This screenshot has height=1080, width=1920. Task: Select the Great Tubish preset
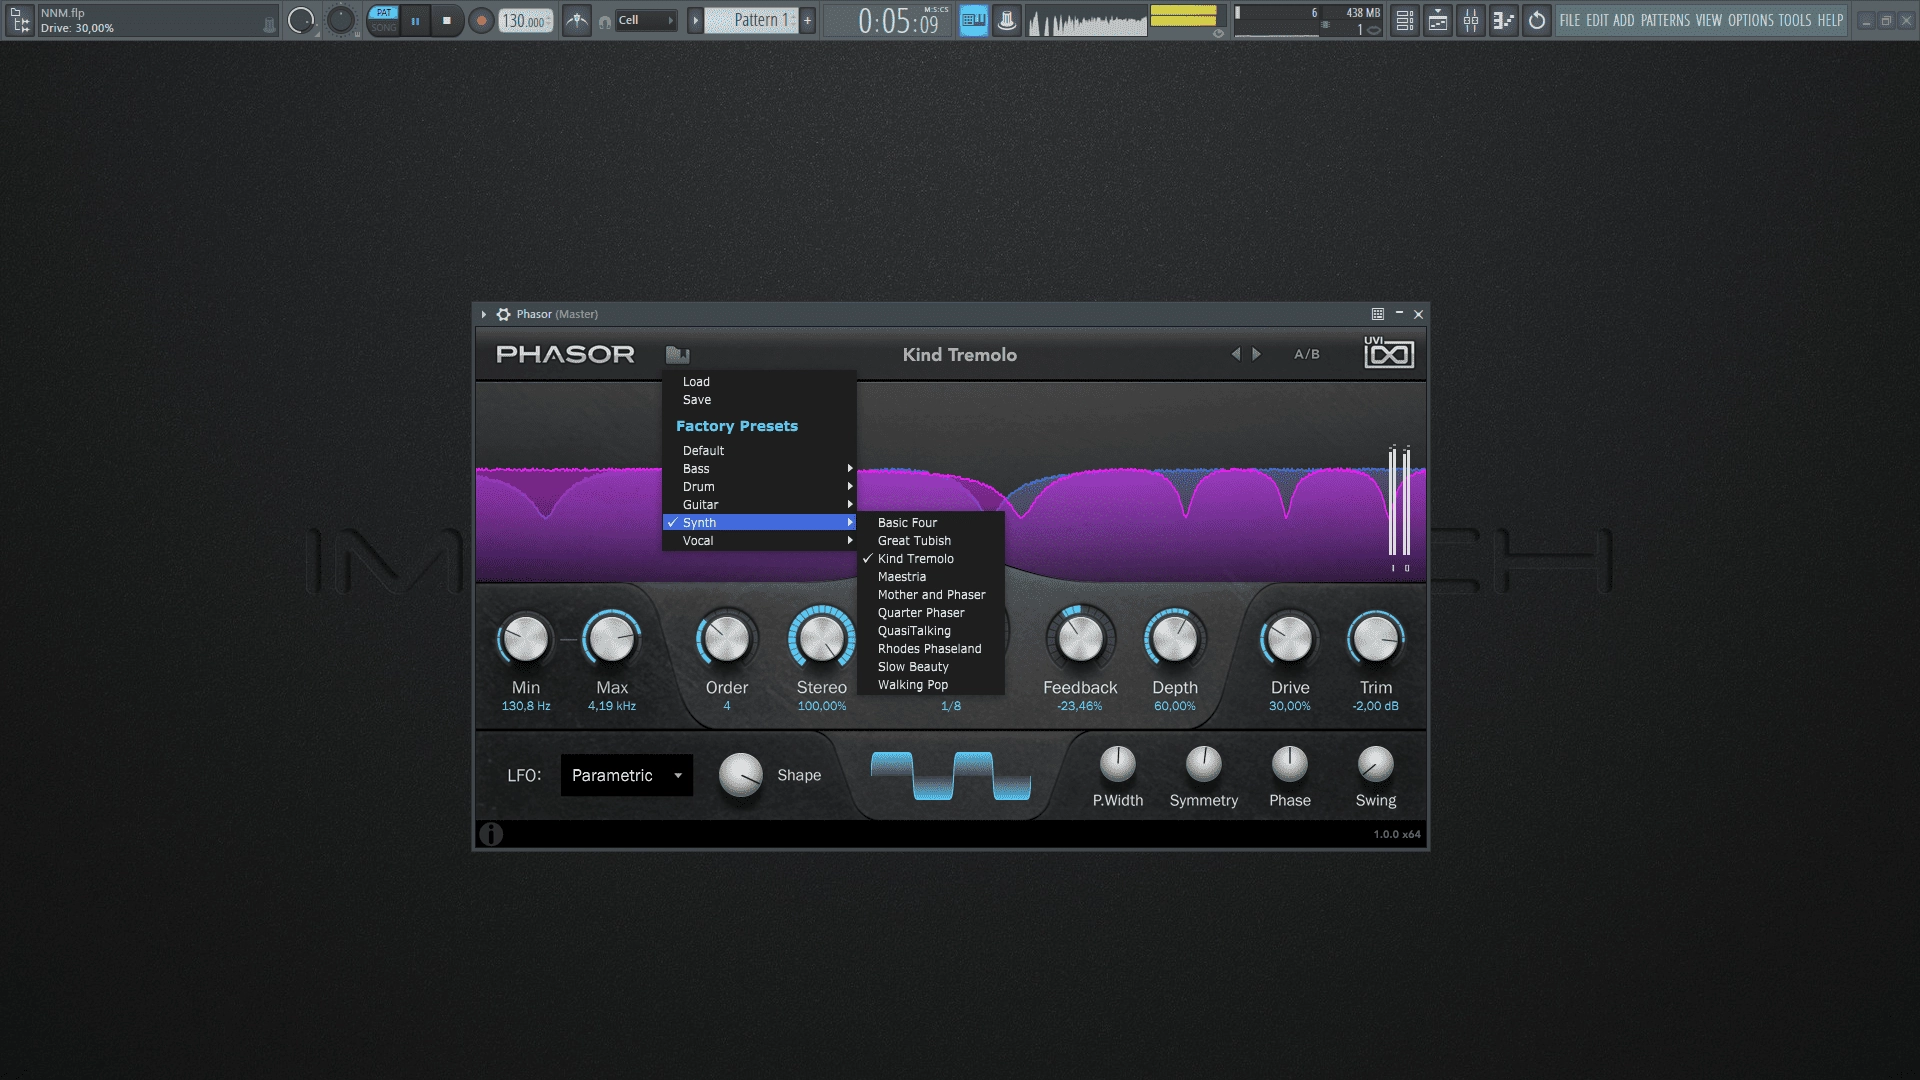931,541
